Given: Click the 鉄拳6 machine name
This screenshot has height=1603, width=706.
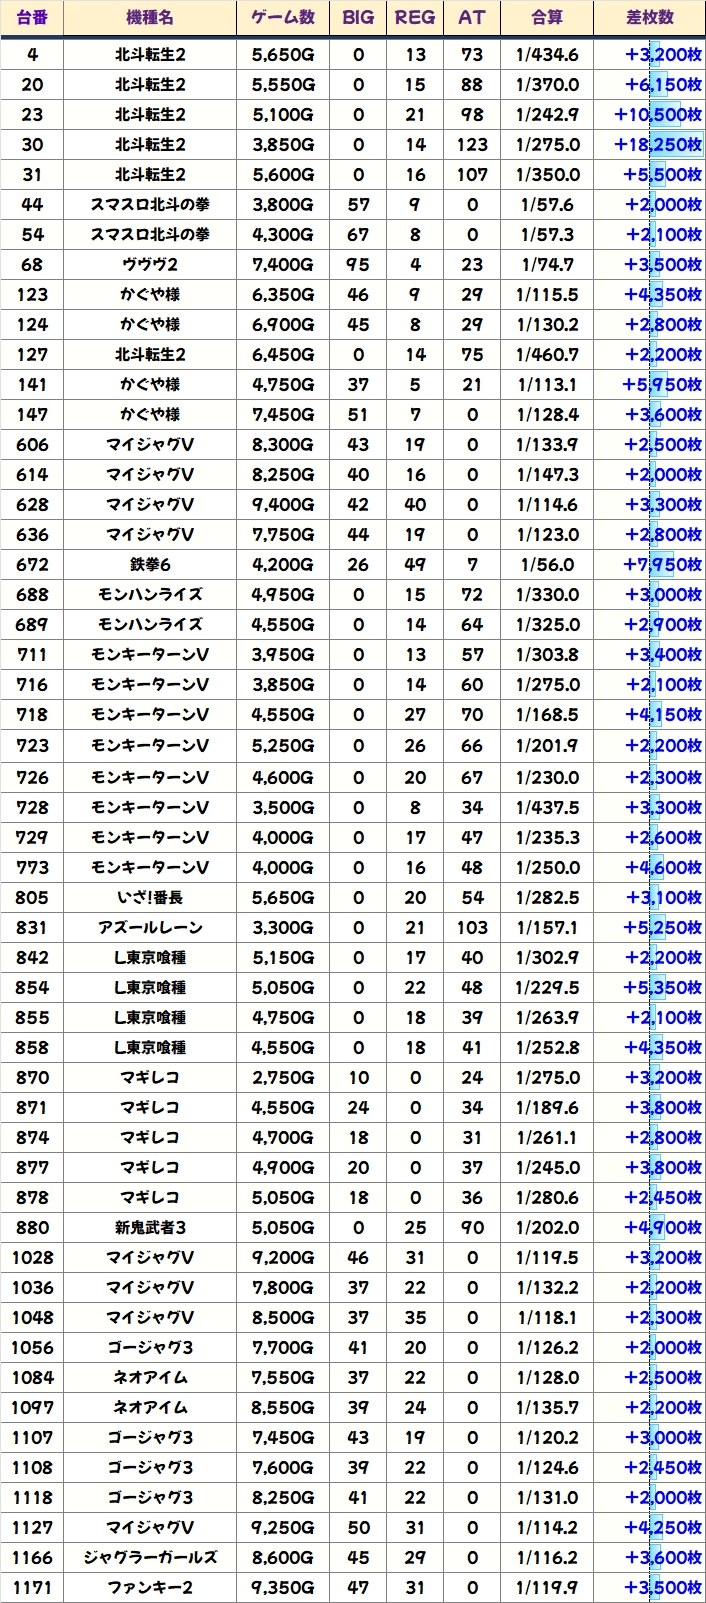Looking at the screenshot, I should point(150,565).
